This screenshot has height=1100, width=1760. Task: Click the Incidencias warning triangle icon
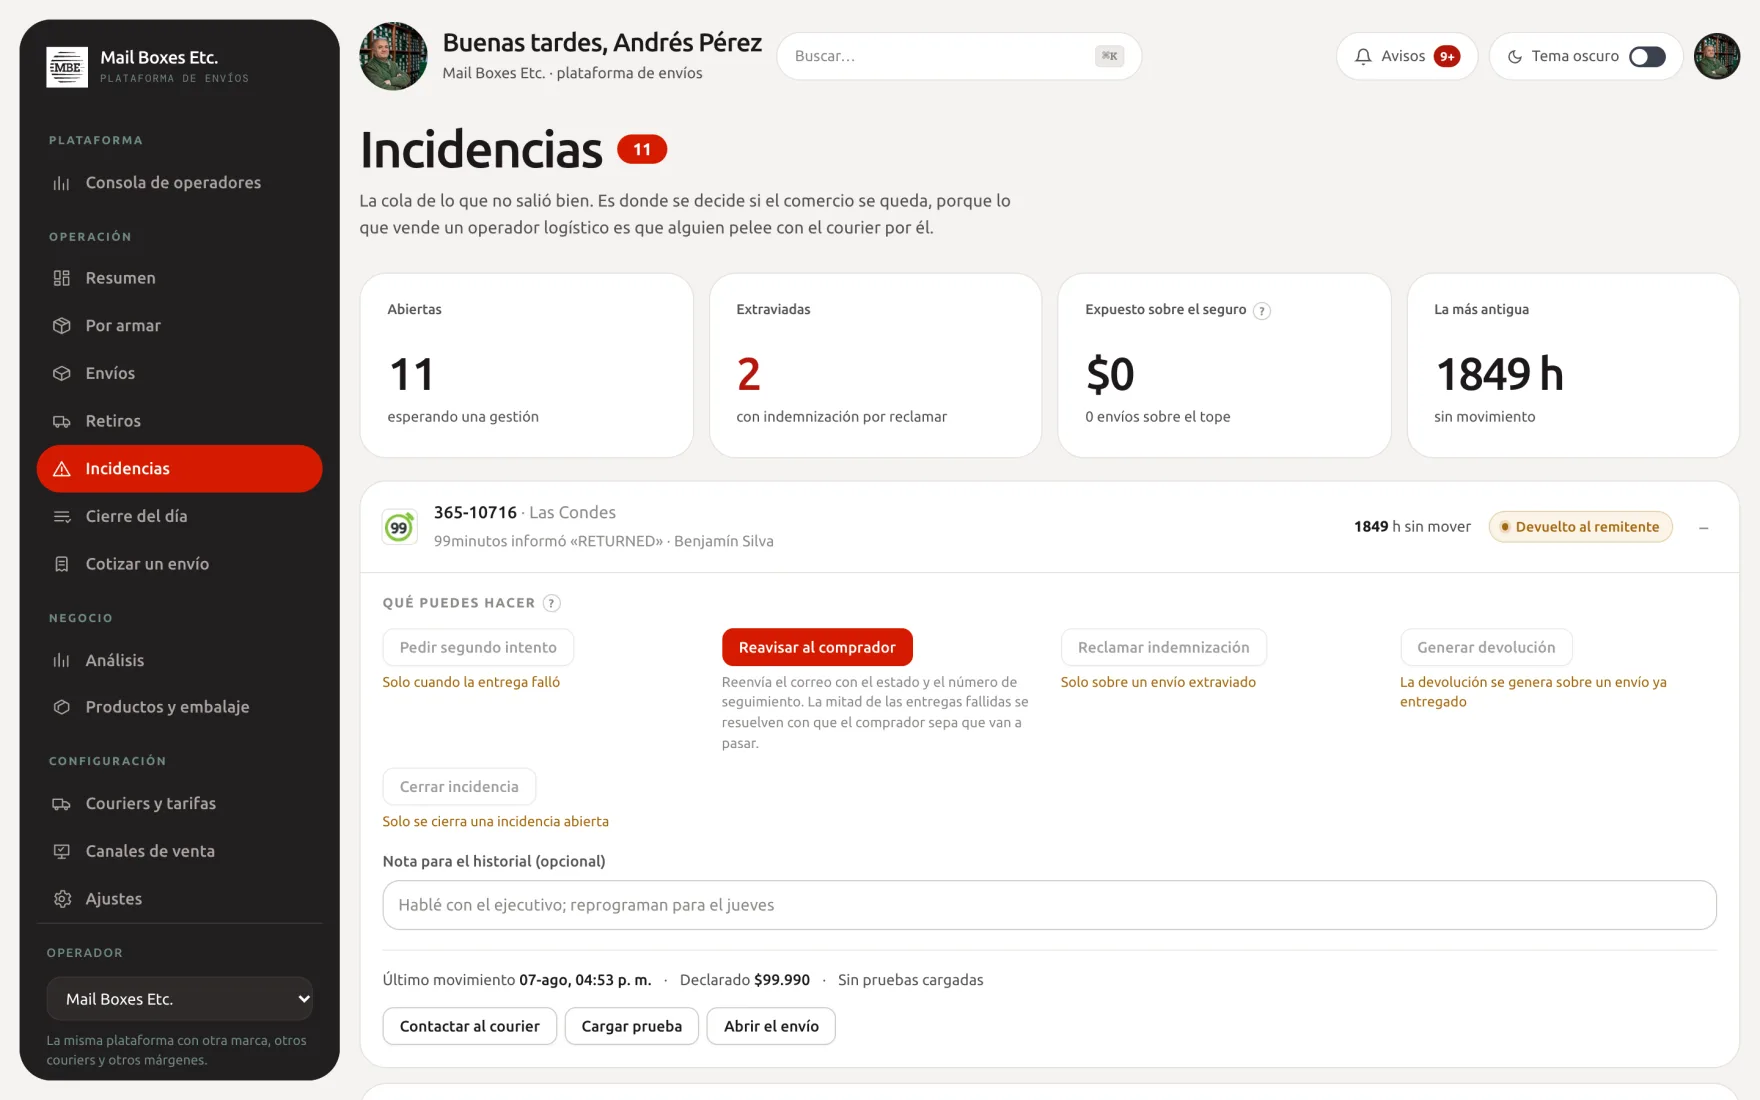click(x=62, y=469)
